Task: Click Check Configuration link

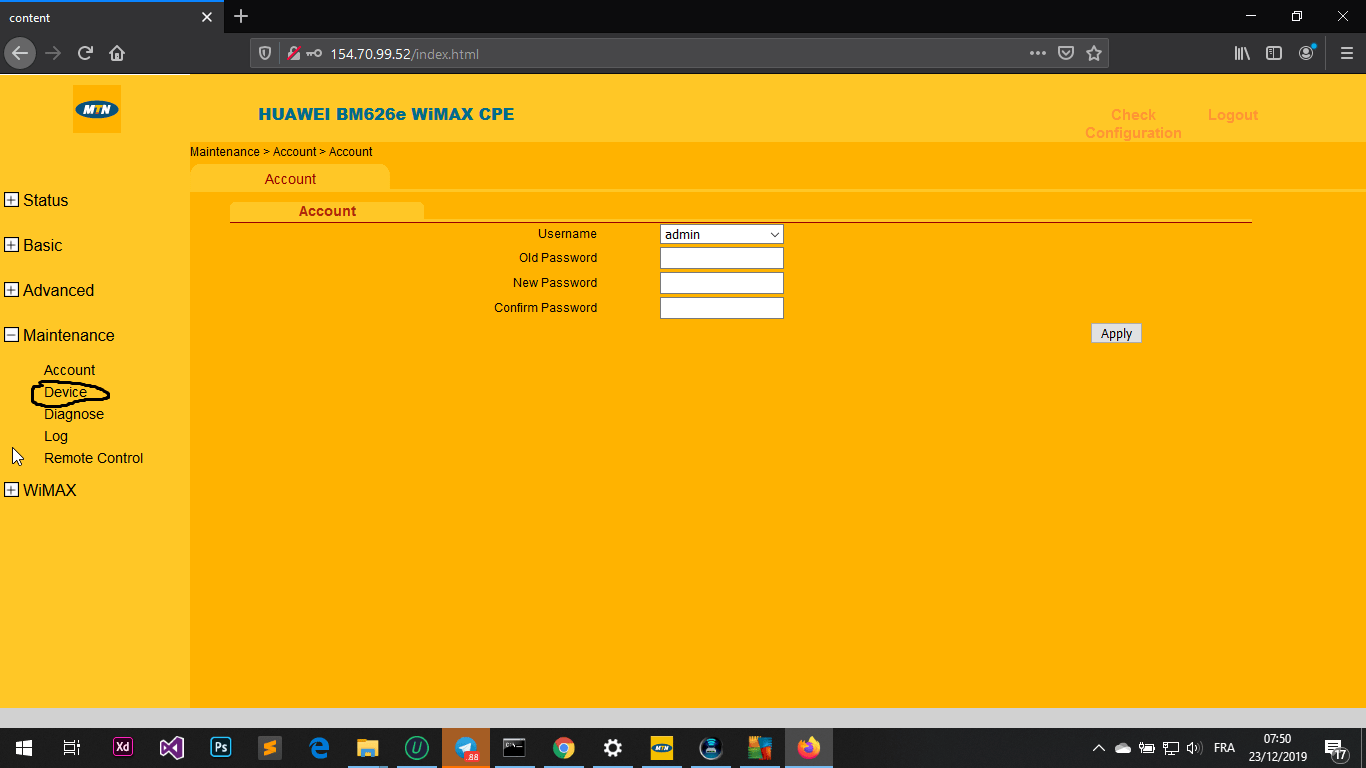Action: point(1133,124)
